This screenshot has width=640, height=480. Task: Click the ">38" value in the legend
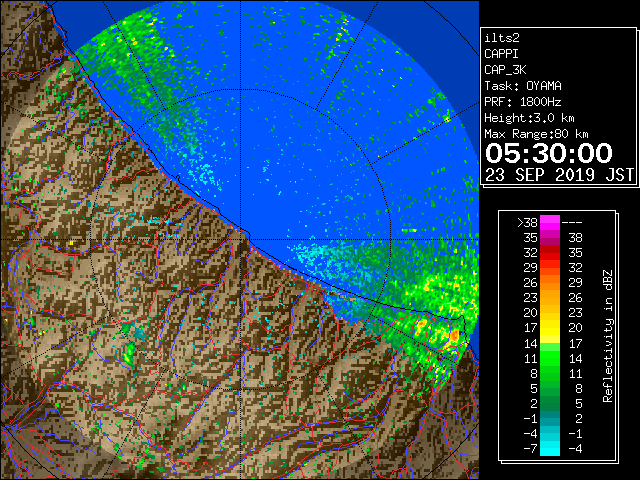527,223
